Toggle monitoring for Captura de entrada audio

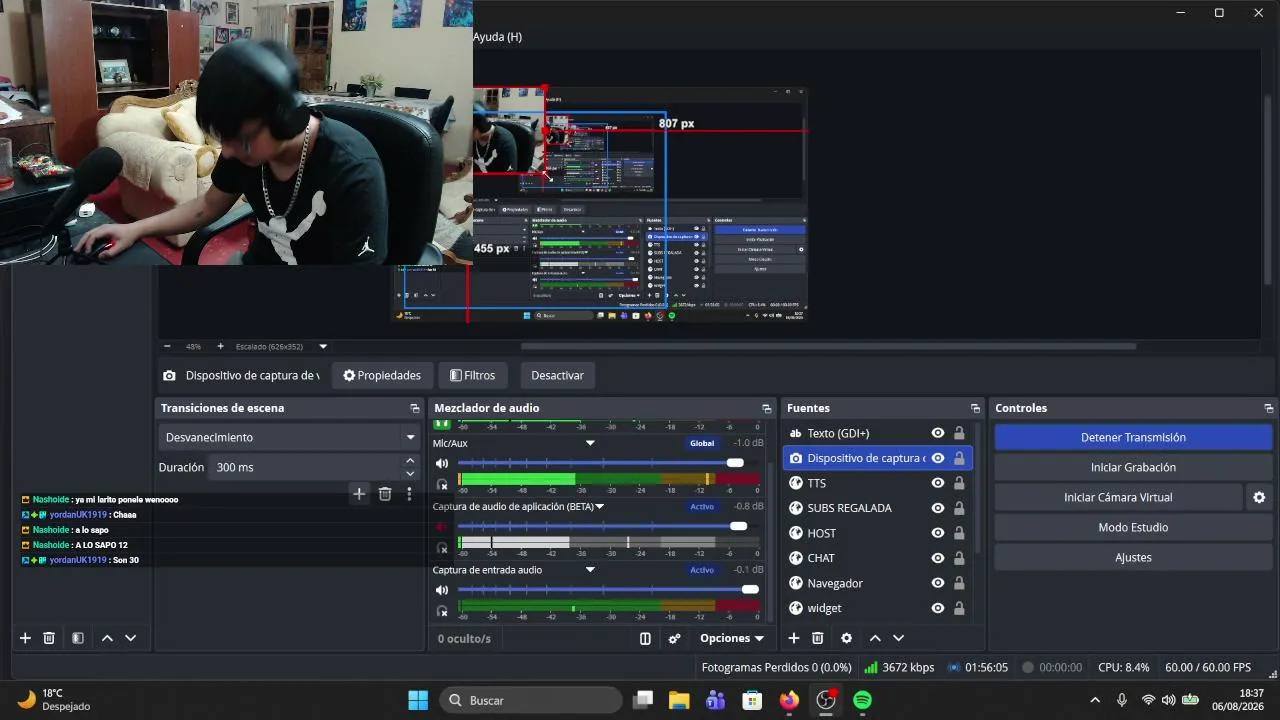click(442, 611)
